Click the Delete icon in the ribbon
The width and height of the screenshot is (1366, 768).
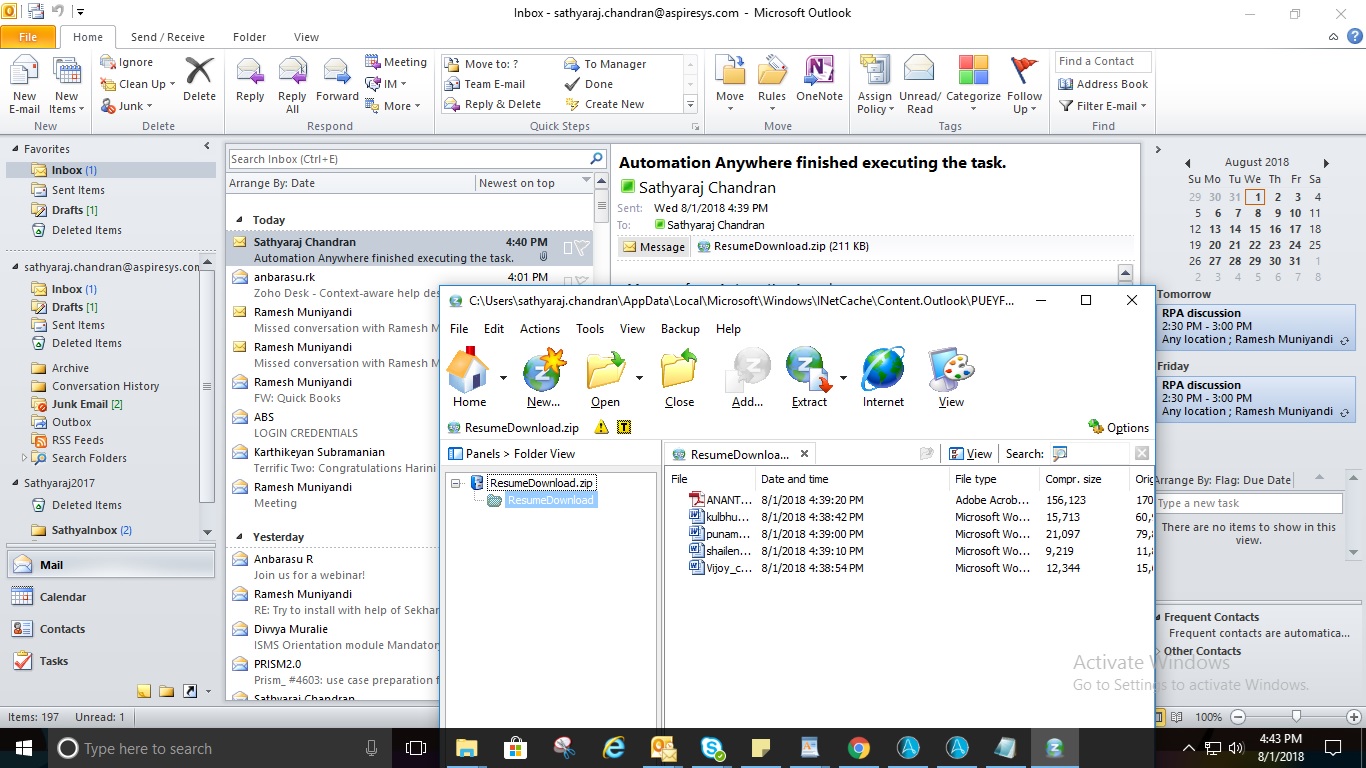pos(199,72)
